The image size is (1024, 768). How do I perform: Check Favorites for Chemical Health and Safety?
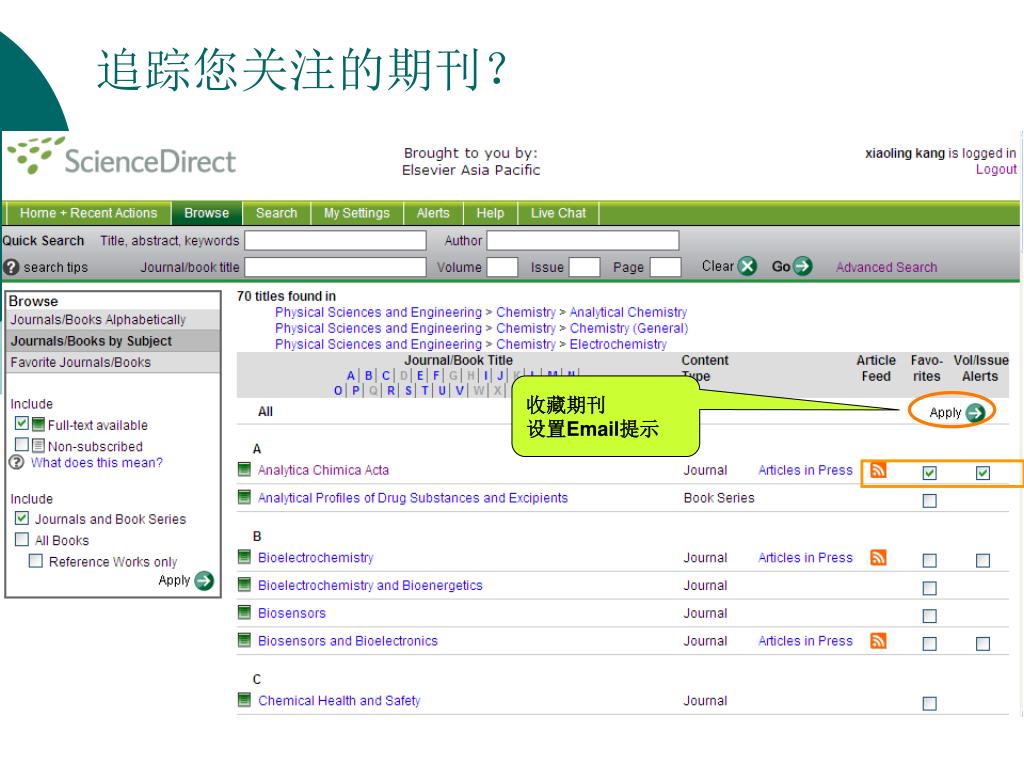(929, 703)
